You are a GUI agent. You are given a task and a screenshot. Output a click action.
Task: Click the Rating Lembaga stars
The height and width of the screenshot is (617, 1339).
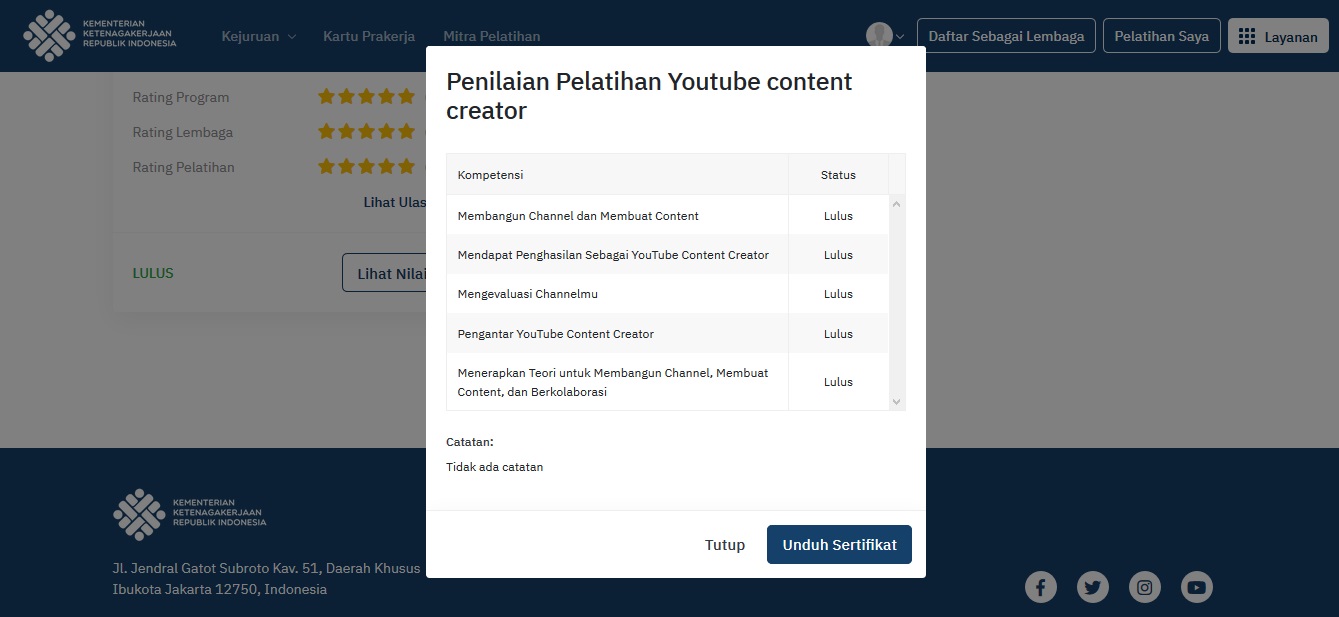(x=366, y=132)
